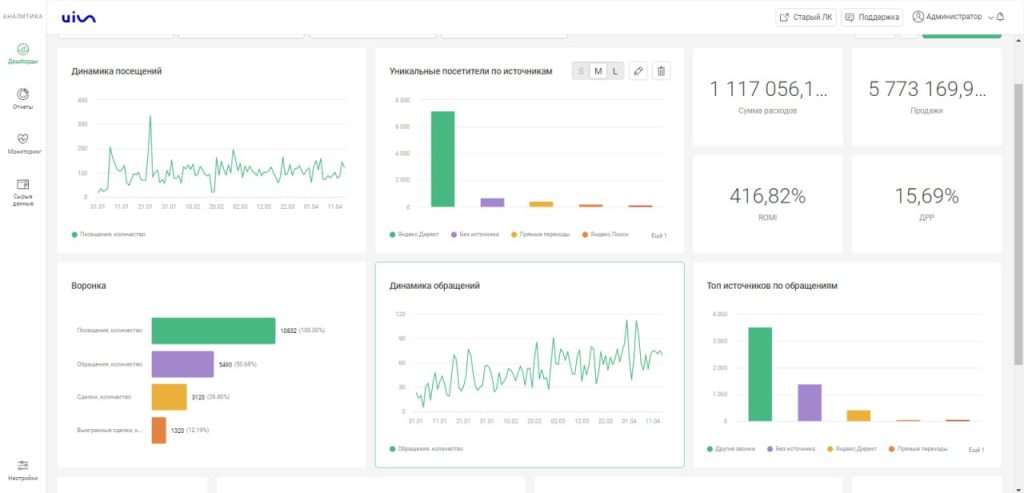Open the Отчеты reports icon
The image size is (1024, 493).
[23, 98]
